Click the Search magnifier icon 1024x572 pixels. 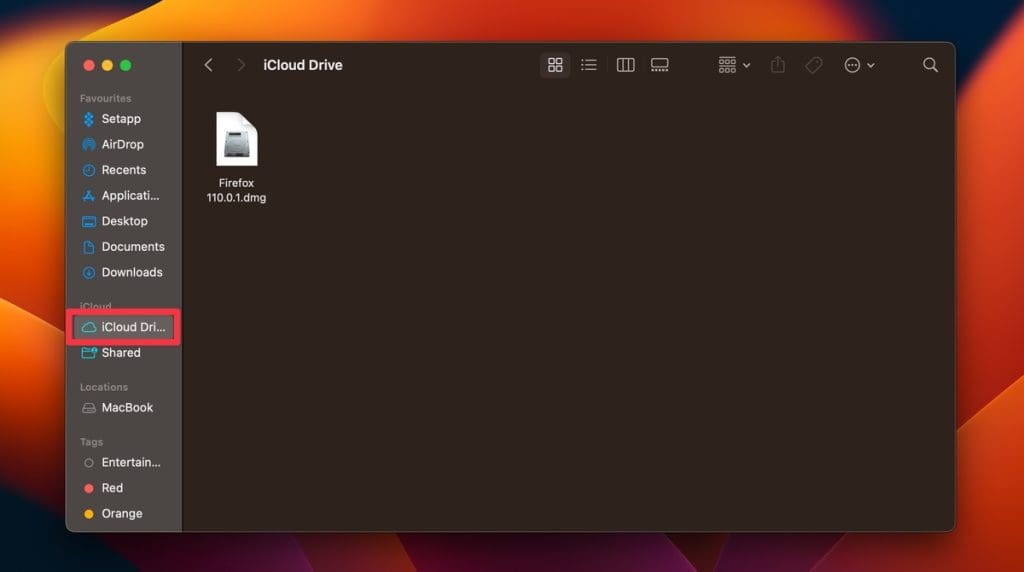point(931,65)
